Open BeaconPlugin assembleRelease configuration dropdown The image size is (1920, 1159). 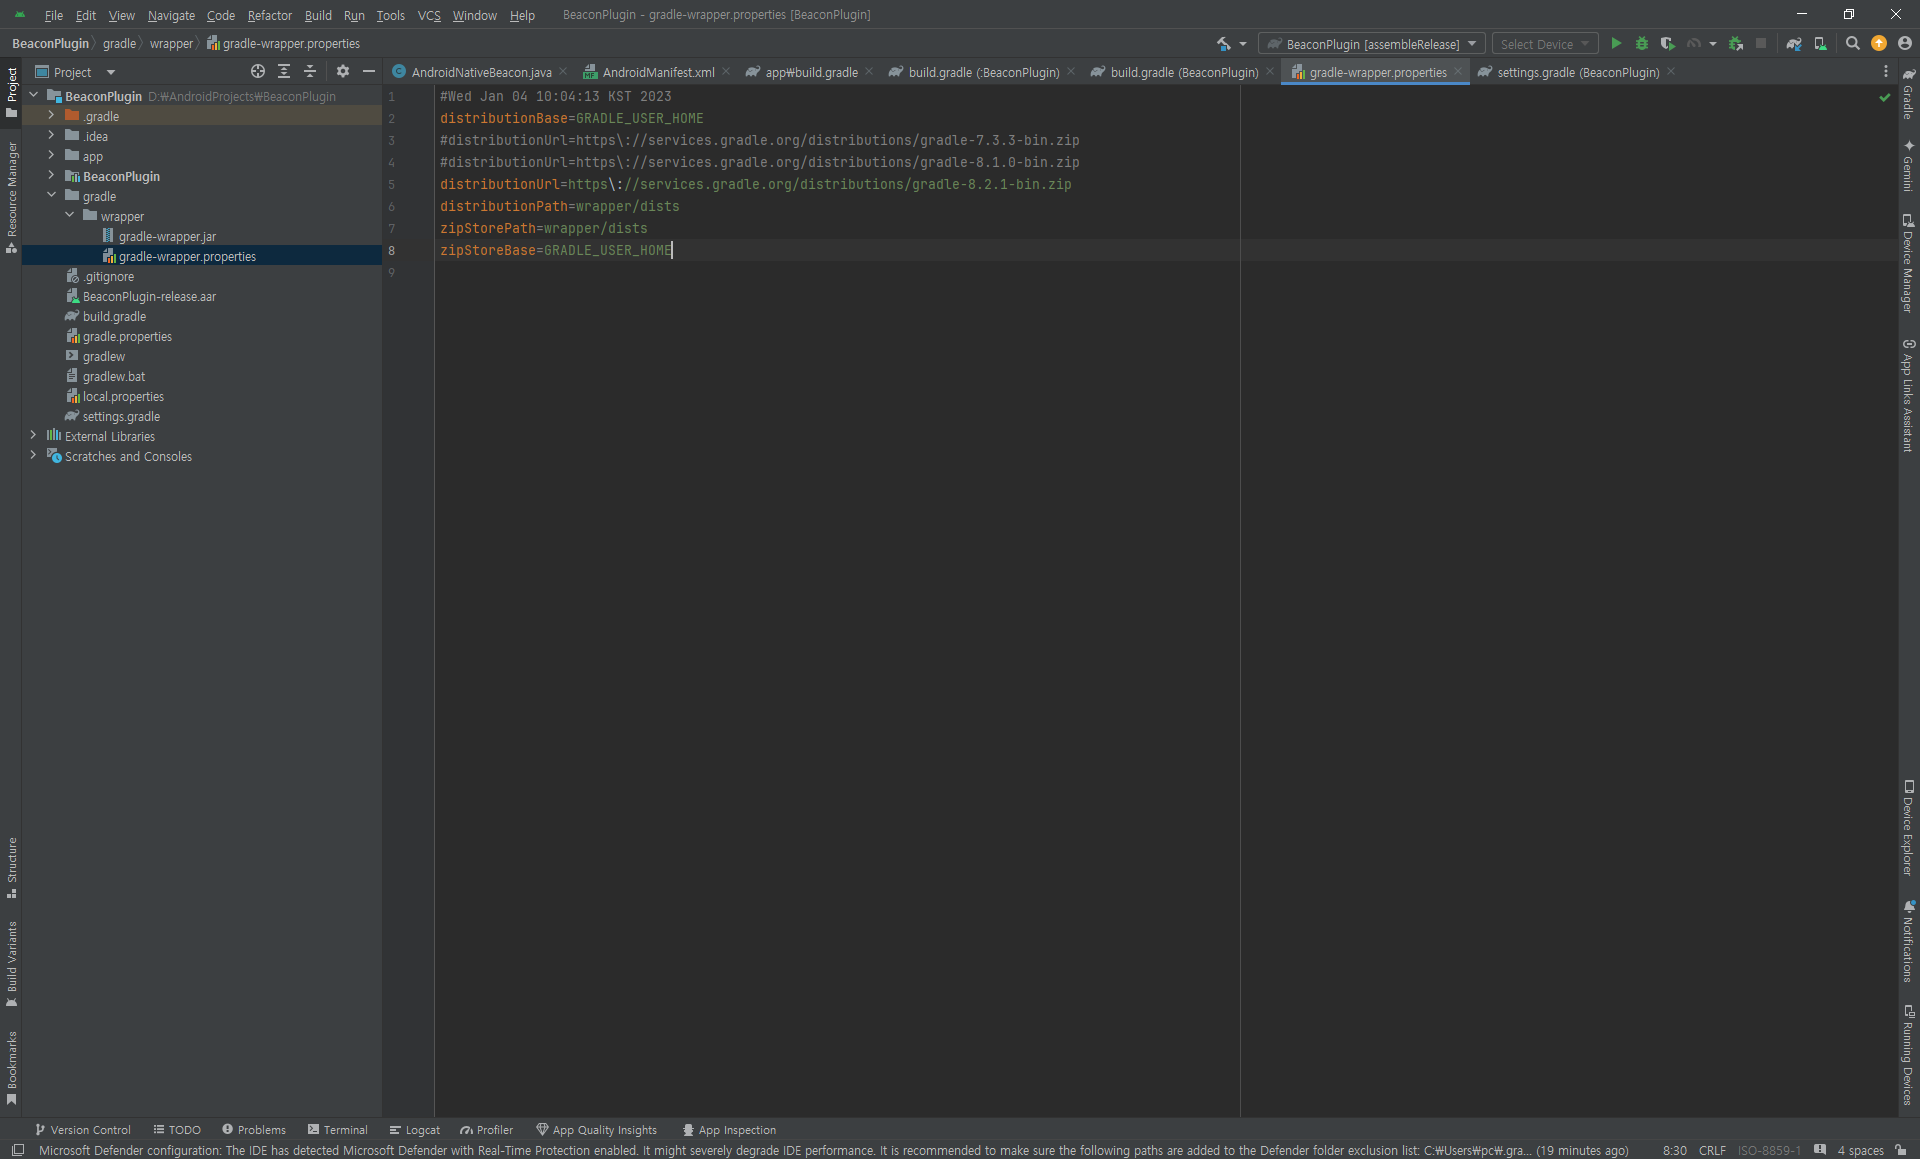[x=1372, y=44]
